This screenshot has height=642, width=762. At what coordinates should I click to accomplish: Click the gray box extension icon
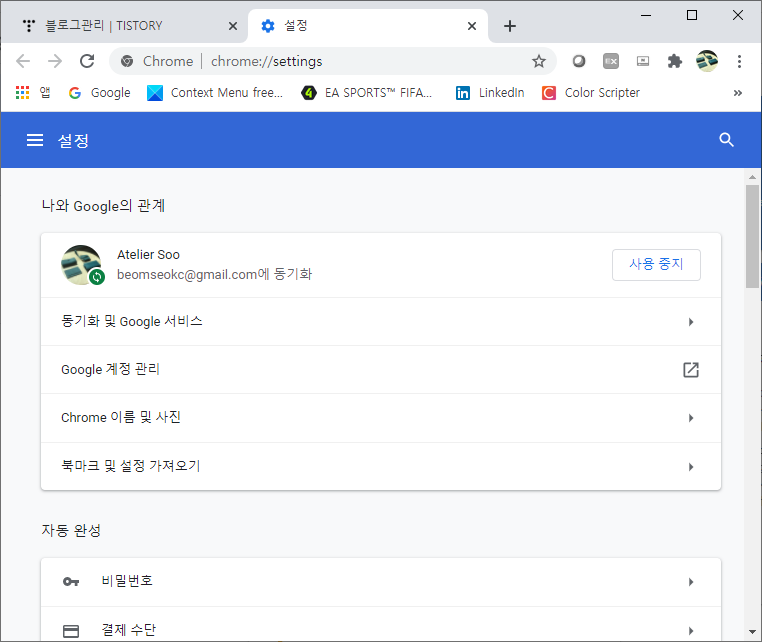pos(611,61)
